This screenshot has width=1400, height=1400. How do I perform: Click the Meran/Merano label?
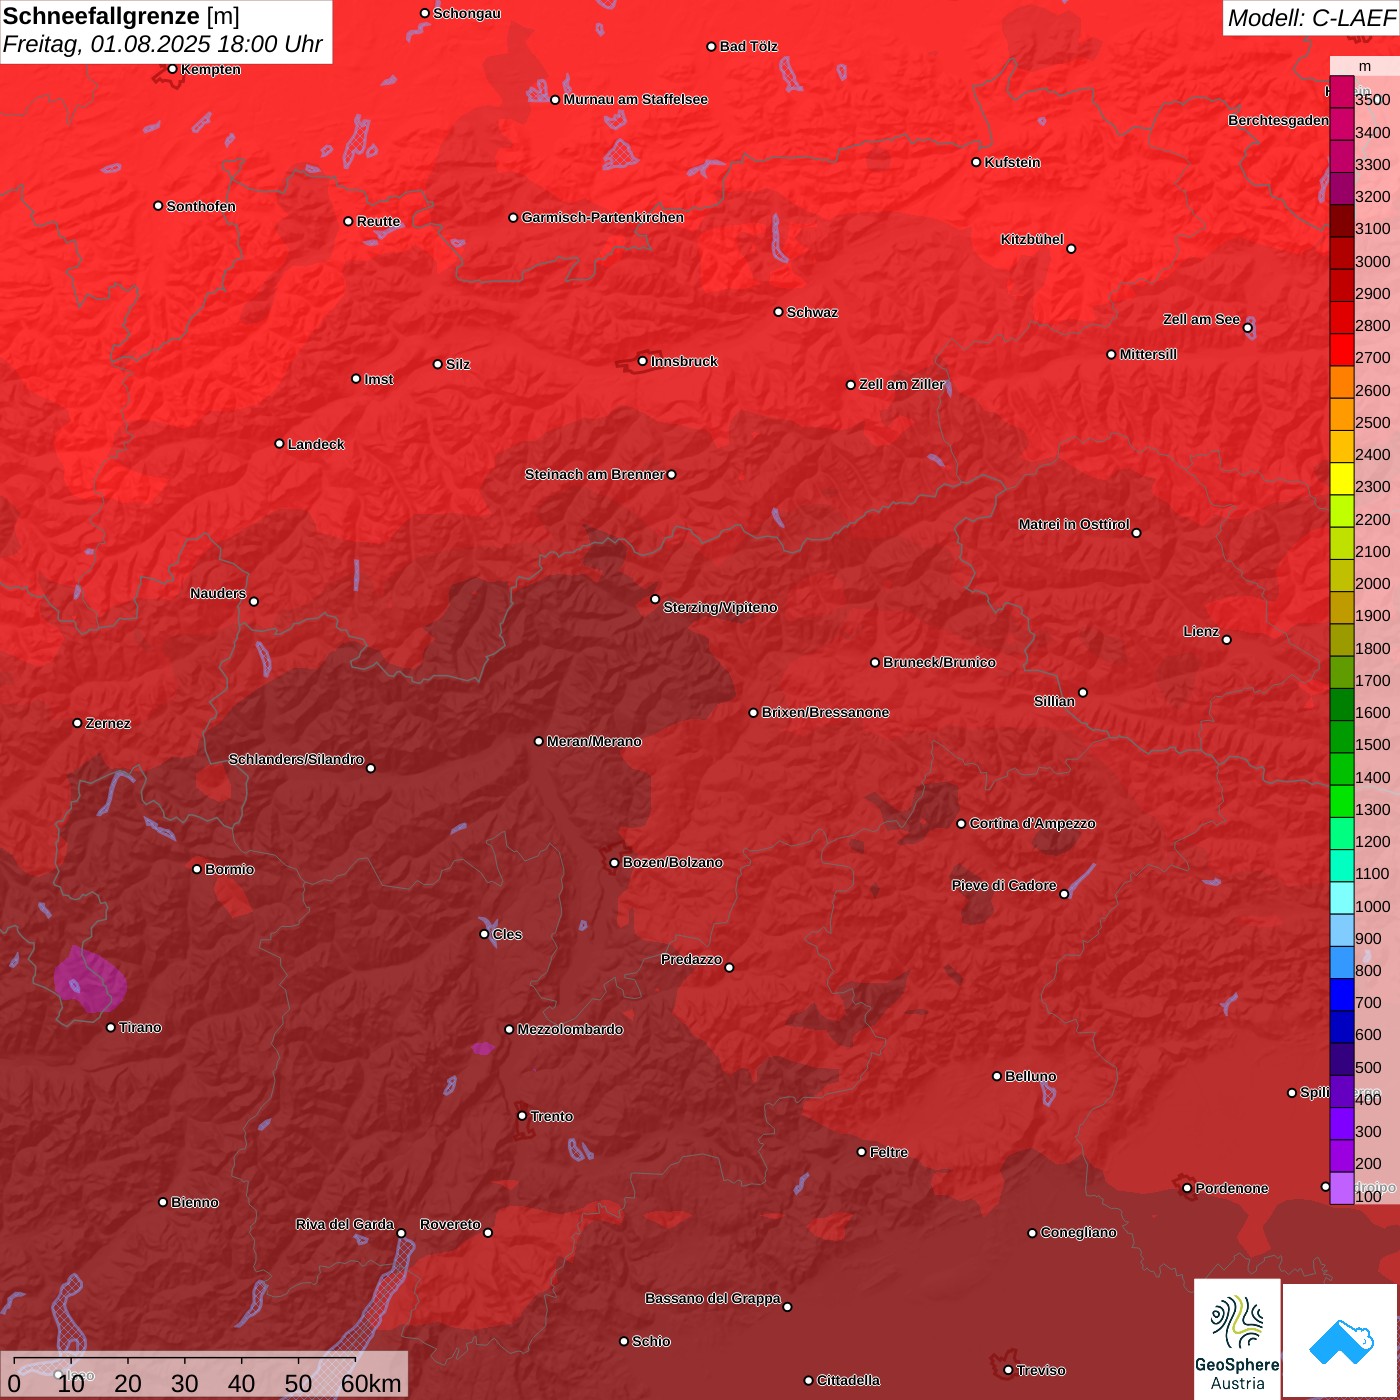[x=594, y=741]
